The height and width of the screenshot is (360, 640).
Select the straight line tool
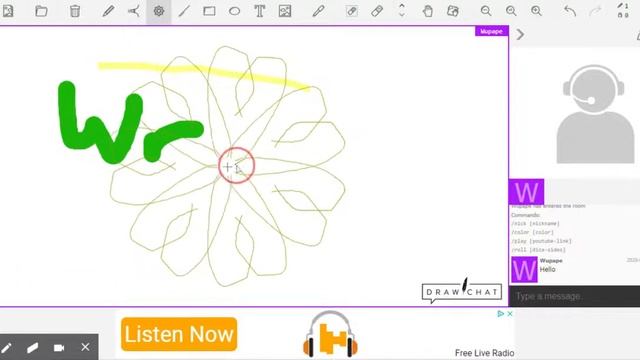tap(184, 11)
